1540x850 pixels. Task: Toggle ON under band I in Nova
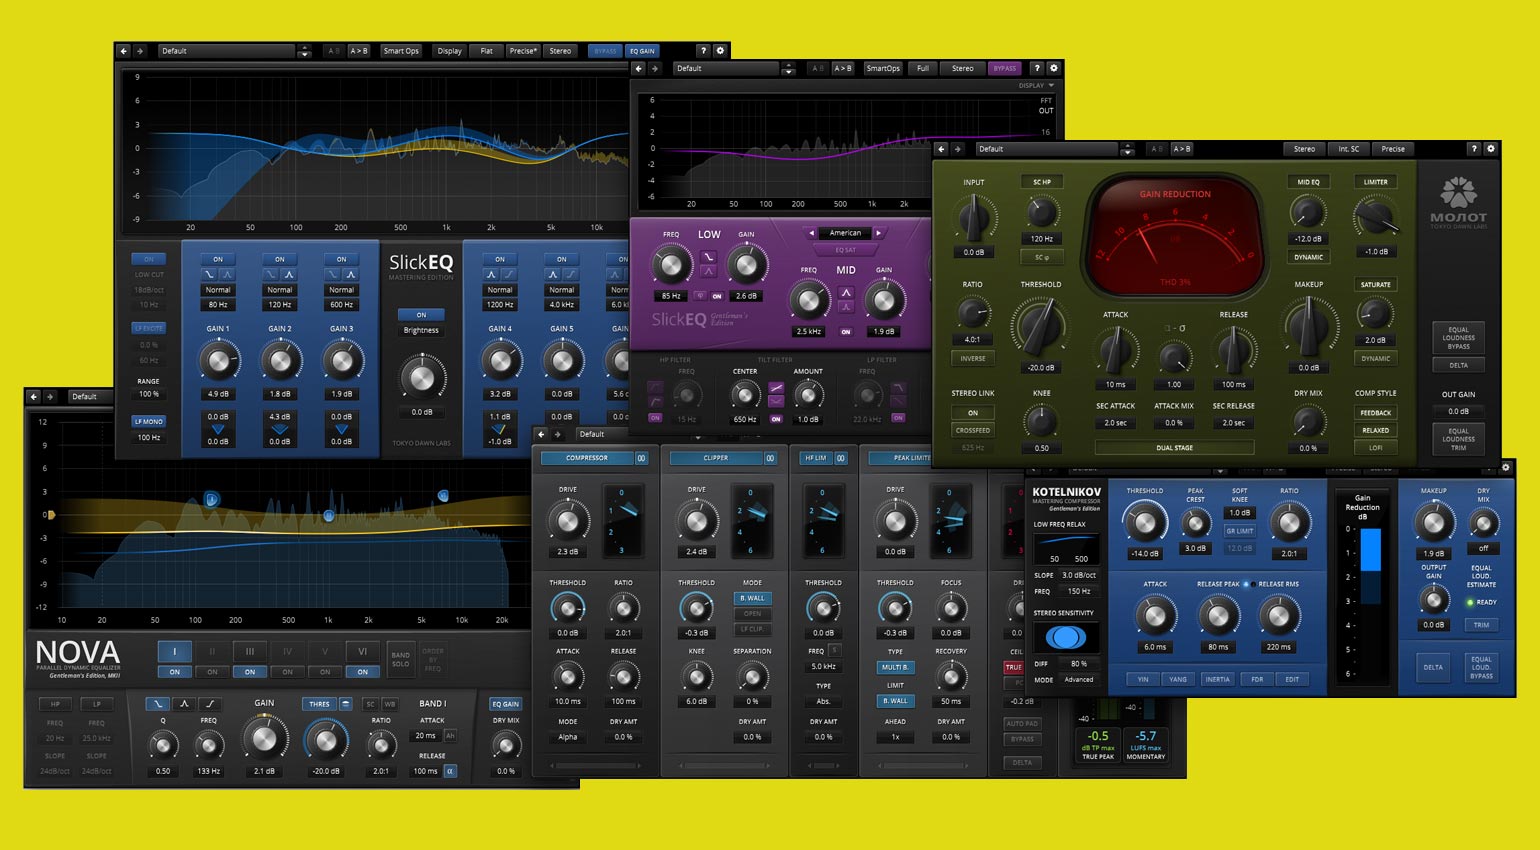click(174, 672)
